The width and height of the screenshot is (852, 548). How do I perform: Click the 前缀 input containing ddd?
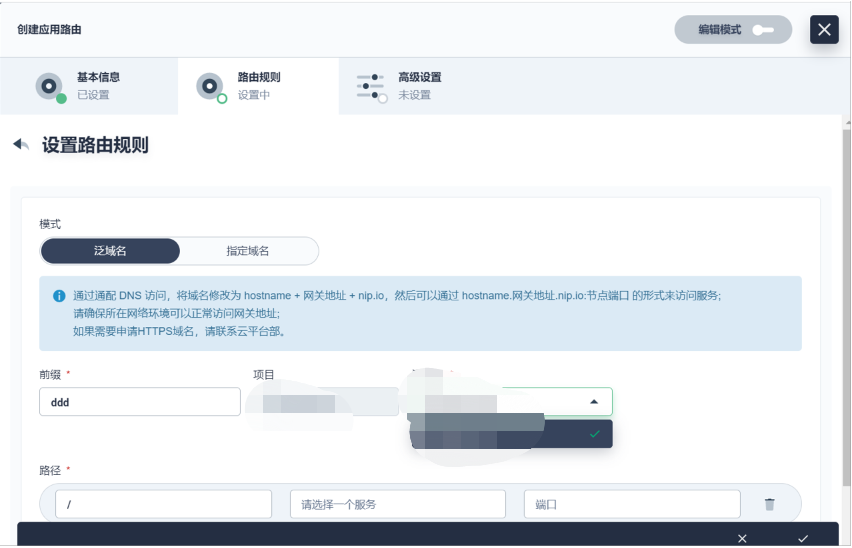point(139,402)
